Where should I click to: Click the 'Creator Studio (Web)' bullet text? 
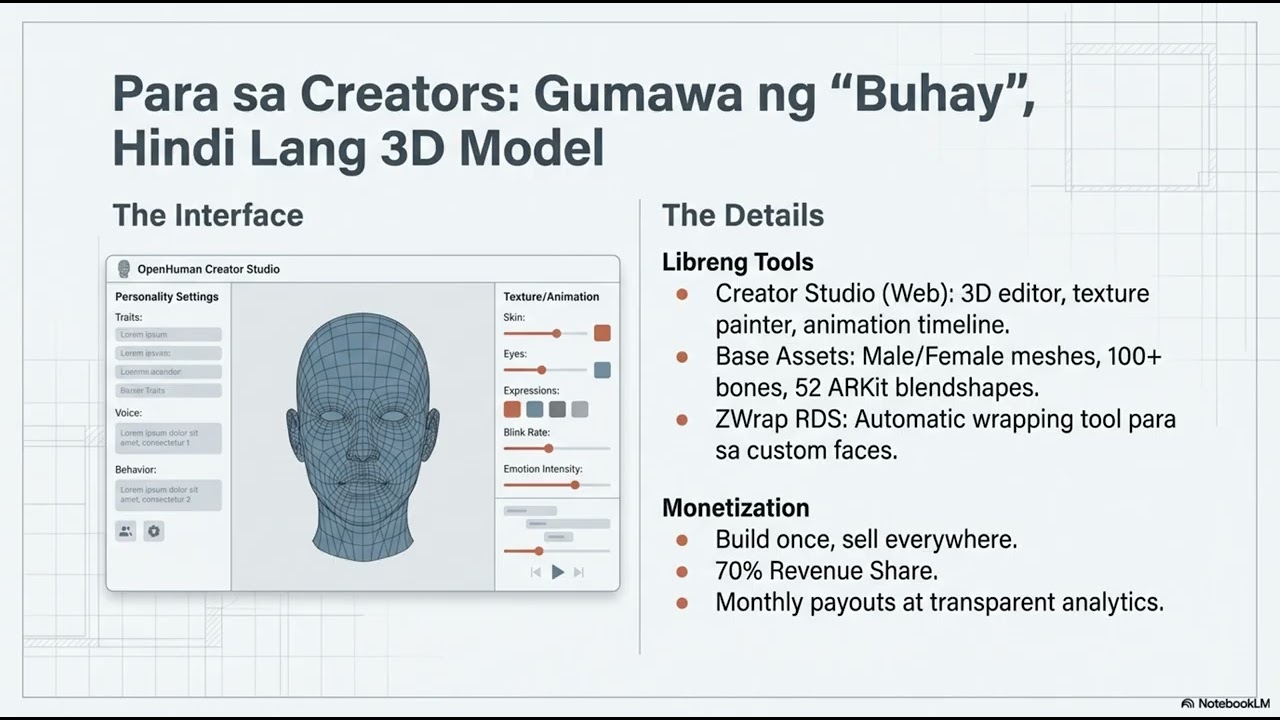tap(932, 309)
